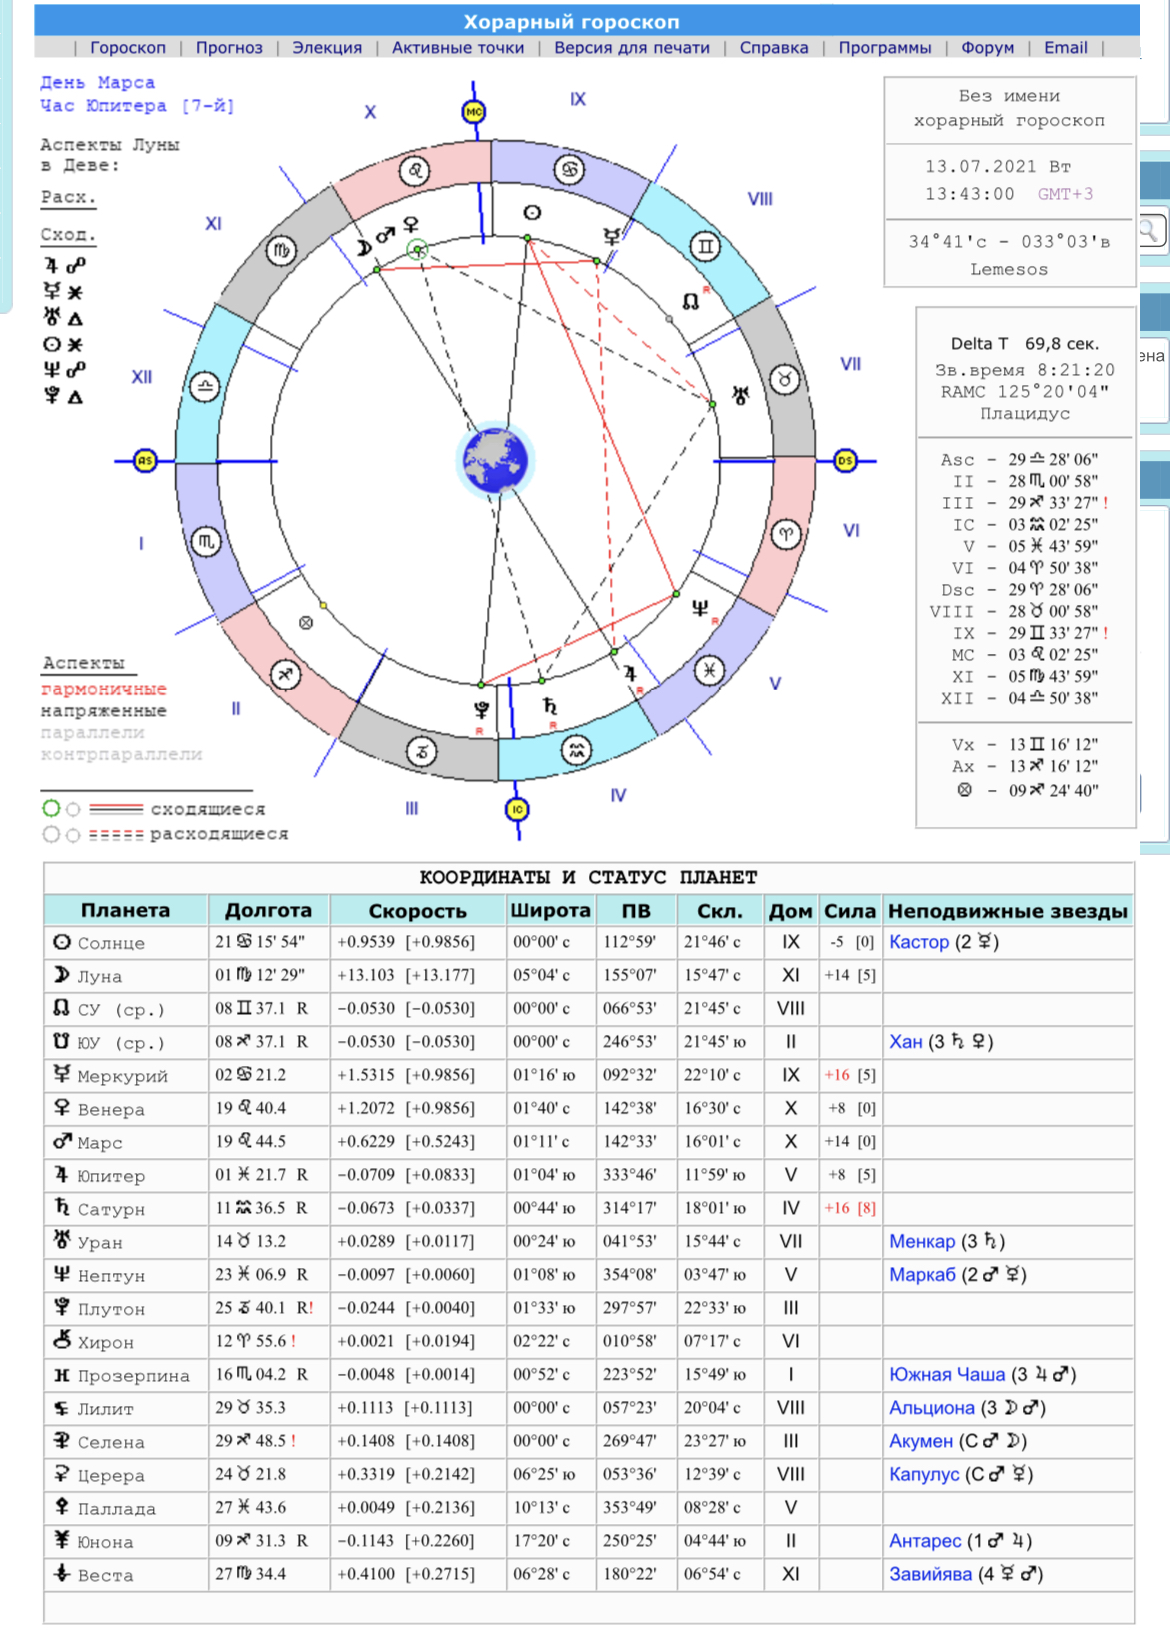Viewport: 1170px width, 1643px height.
Task: Open the Прогноз menu item
Action: coord(229,47)
